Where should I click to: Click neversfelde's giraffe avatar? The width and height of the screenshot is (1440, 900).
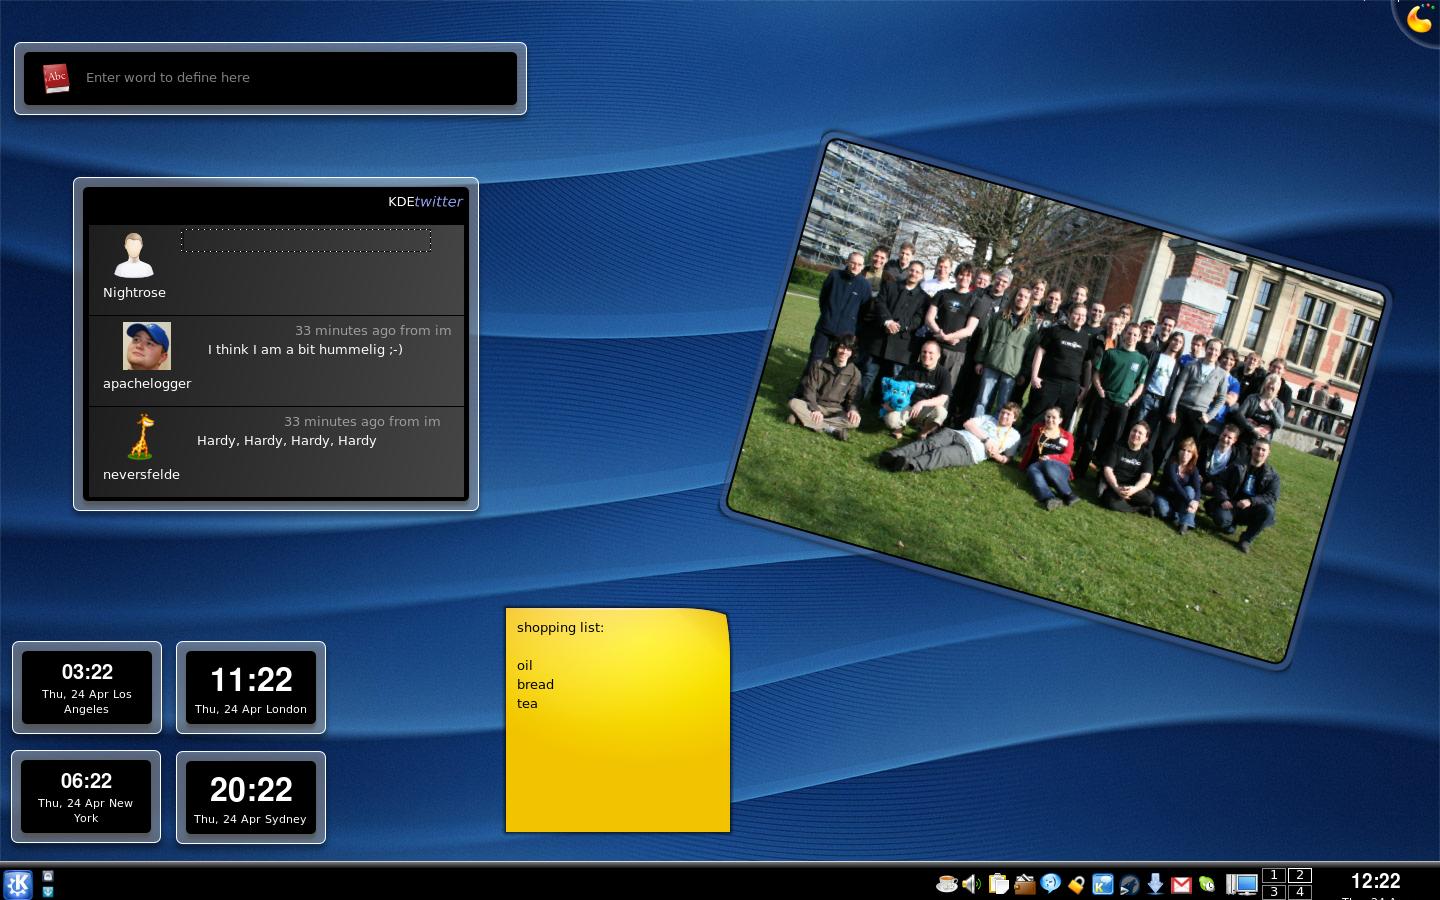pyautogui.click(x=143, y=437)
